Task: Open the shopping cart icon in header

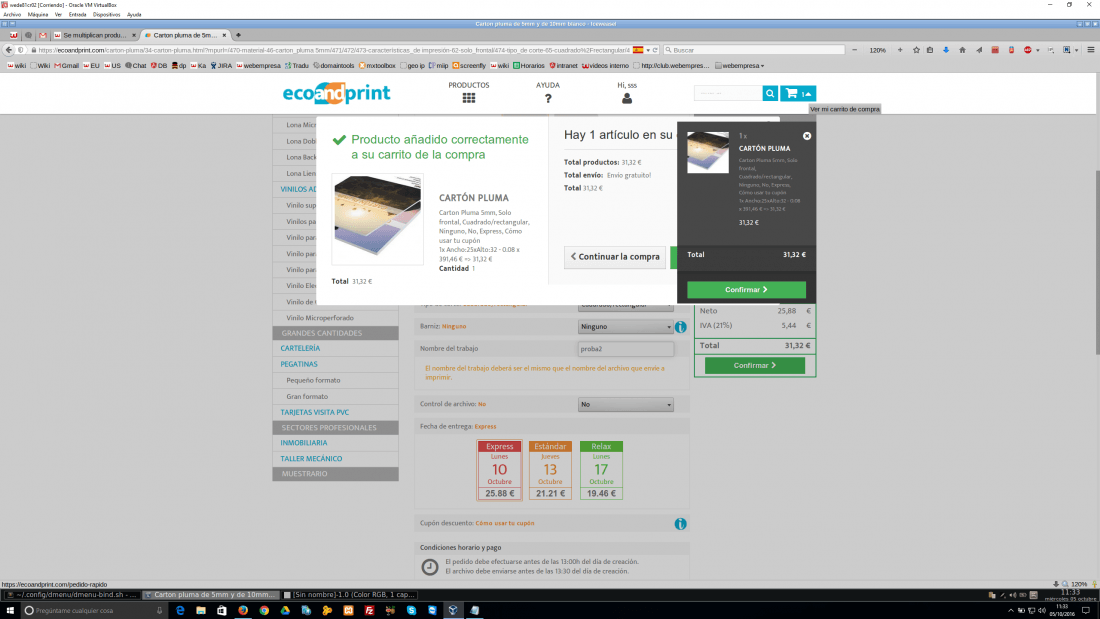Action: tap(798, 93)
